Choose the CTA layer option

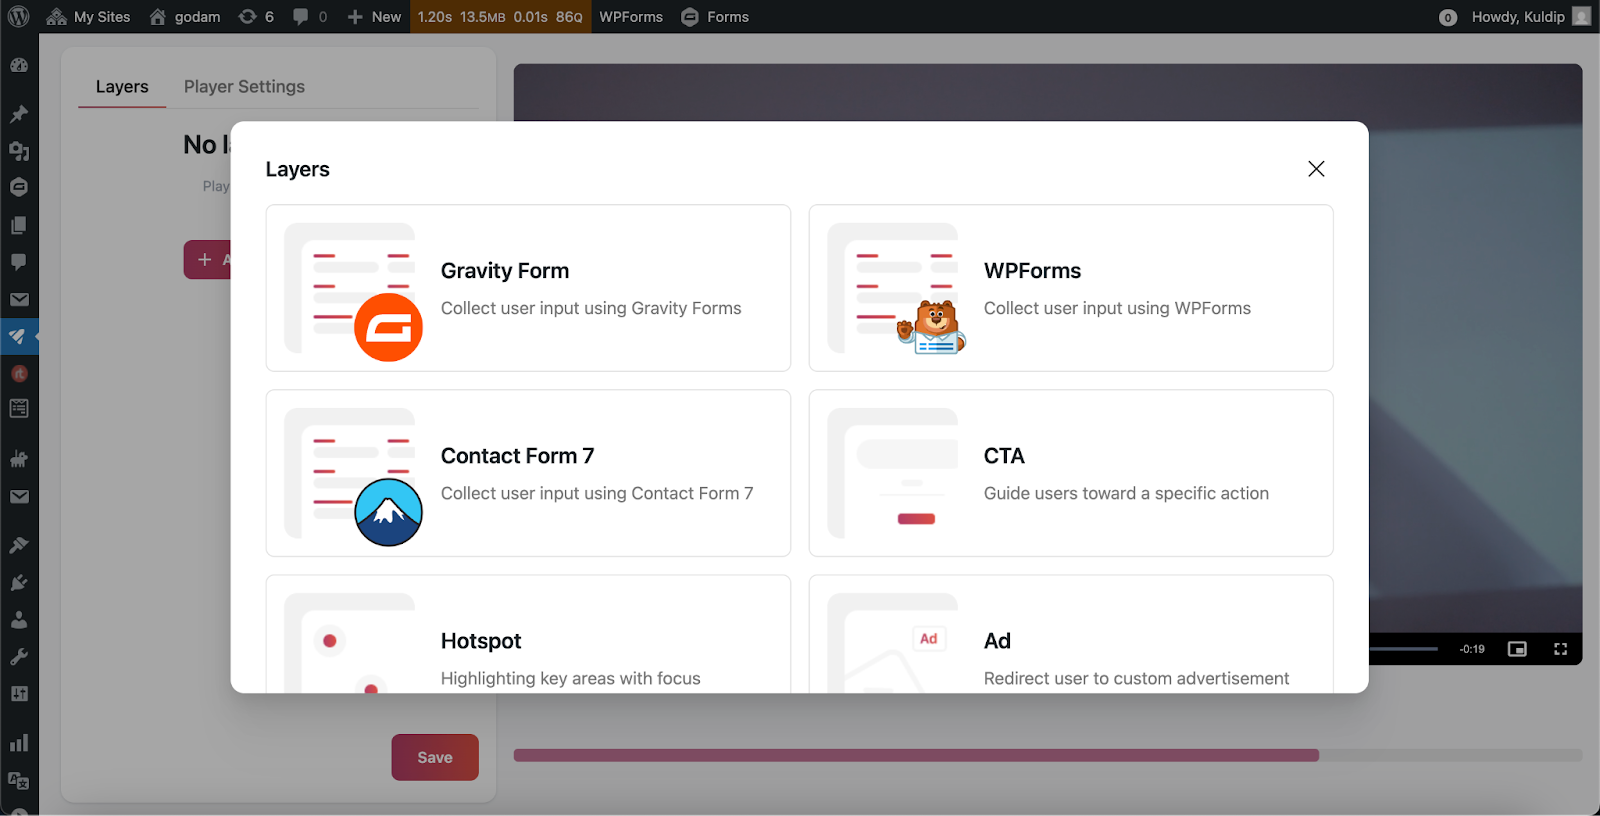1070,473
